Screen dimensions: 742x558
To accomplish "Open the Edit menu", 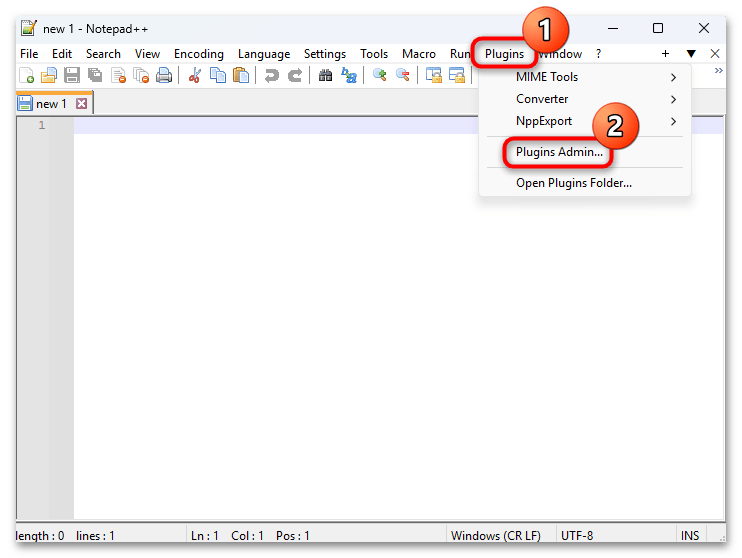I will point(62,54).
